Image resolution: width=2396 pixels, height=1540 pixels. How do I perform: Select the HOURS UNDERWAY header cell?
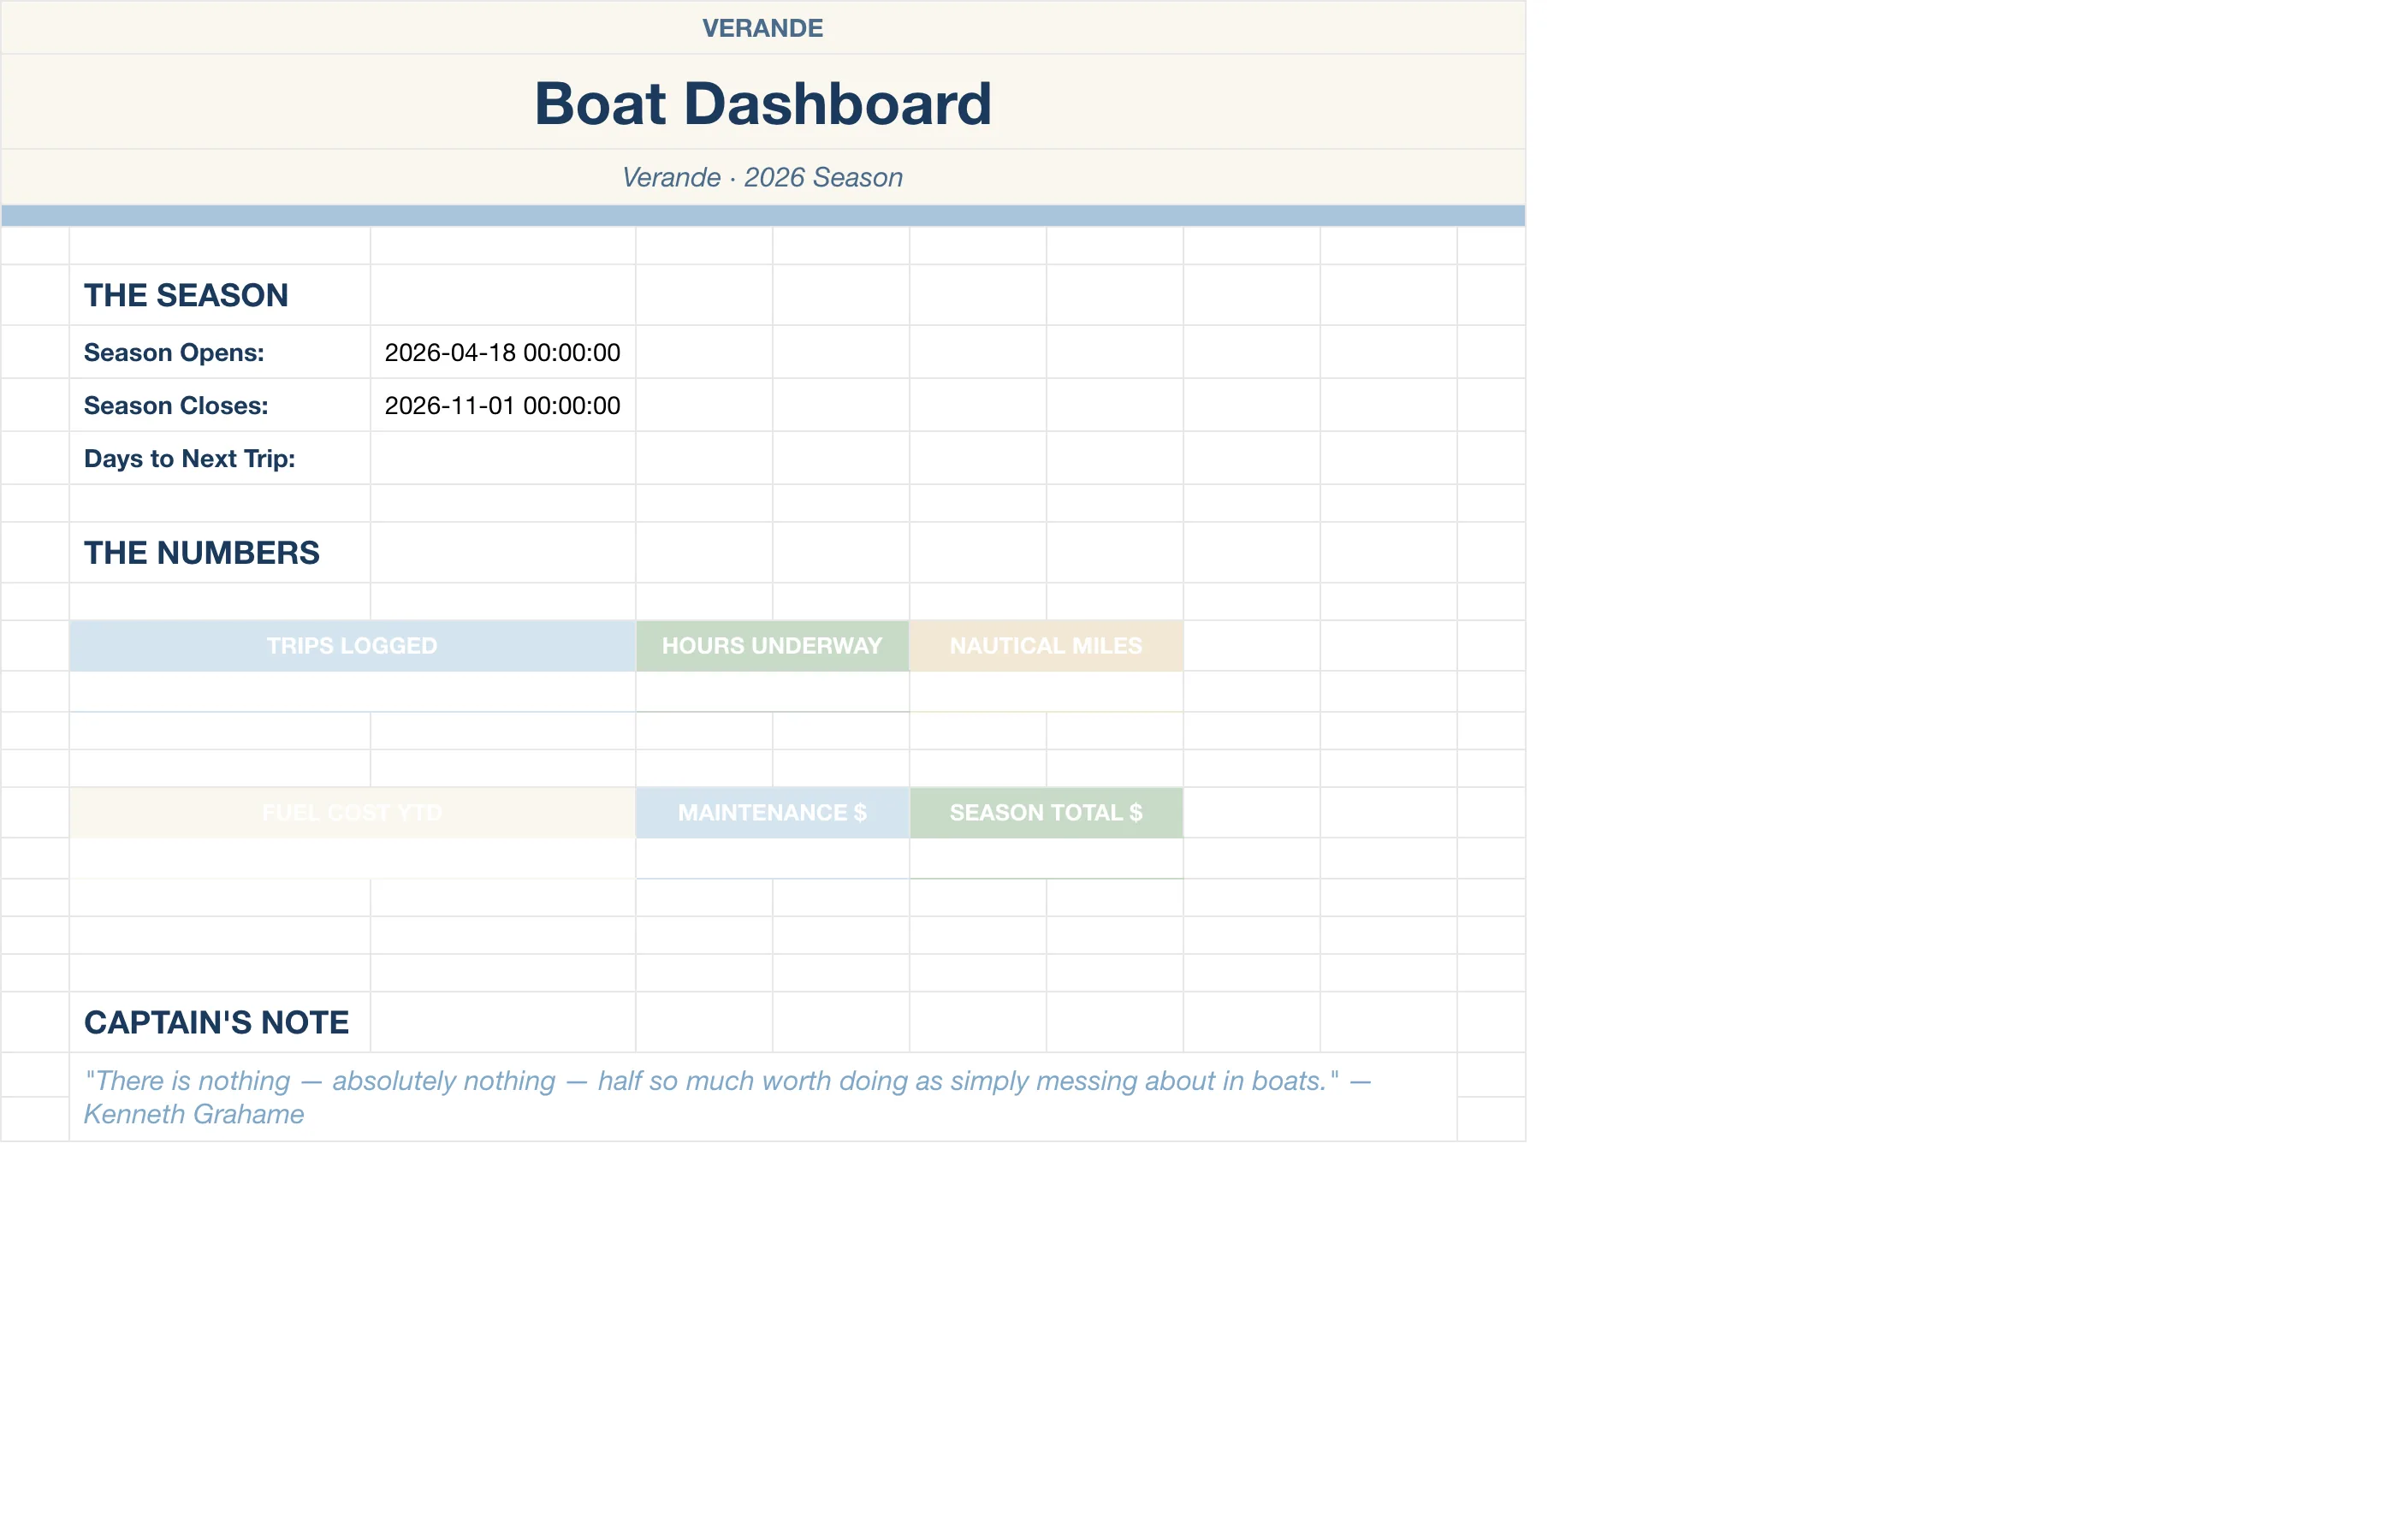772,646
